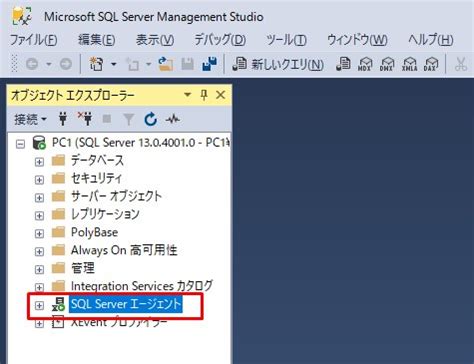Click the 新しいクエリ(N) button
This screenshot has width=474, height=364.
coord(278,64)
